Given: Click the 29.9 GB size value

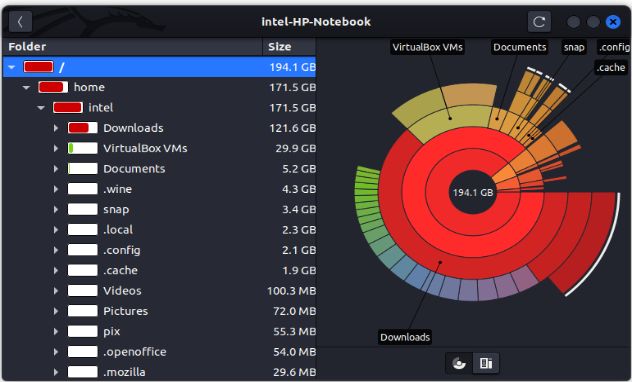Looking at the screenshot, I should (295, 148).
